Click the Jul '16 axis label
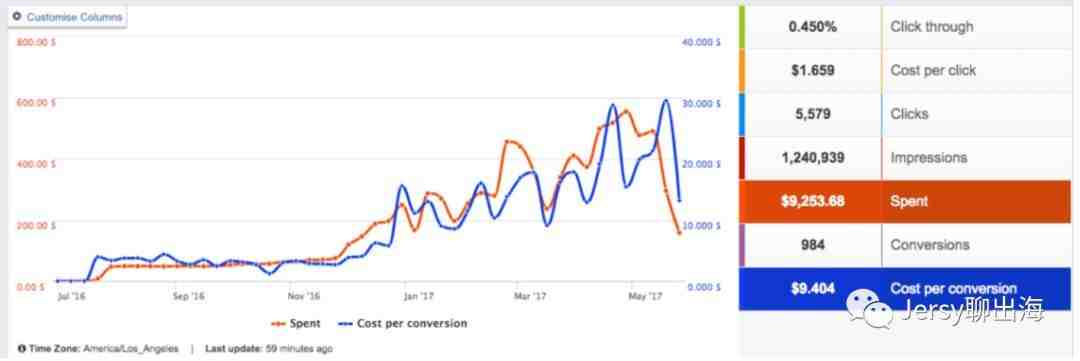The image size is (1080, 361). (72, 297)
